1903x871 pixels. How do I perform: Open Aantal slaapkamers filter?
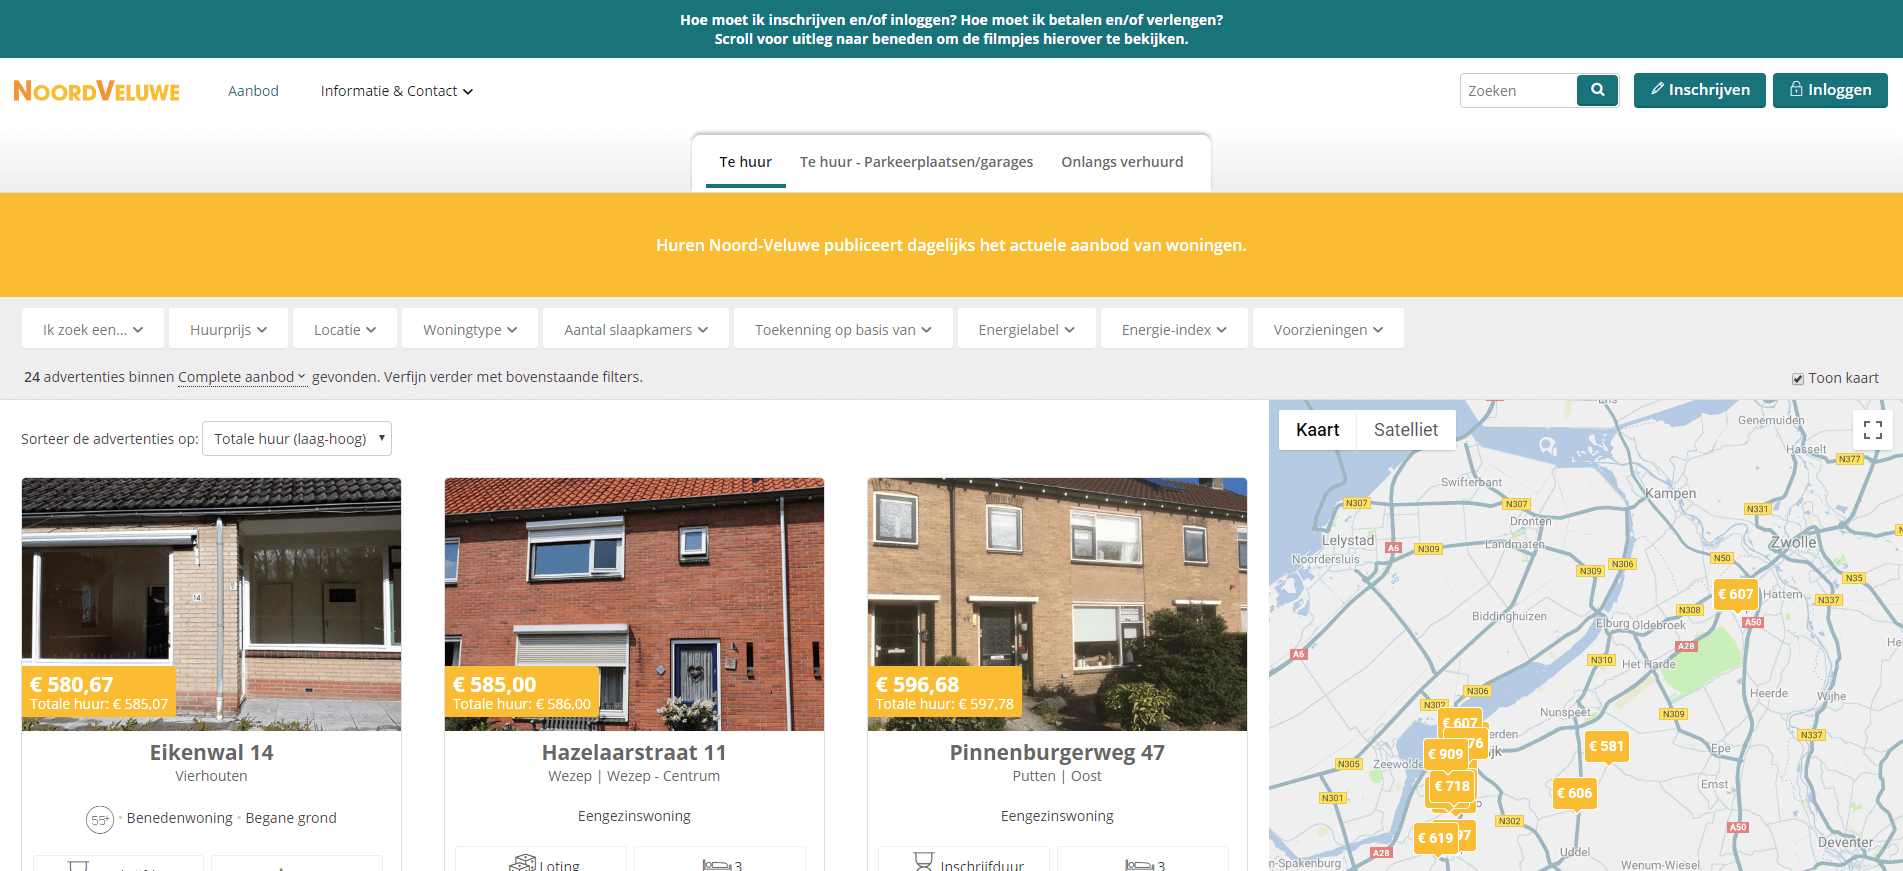[636, 329]
